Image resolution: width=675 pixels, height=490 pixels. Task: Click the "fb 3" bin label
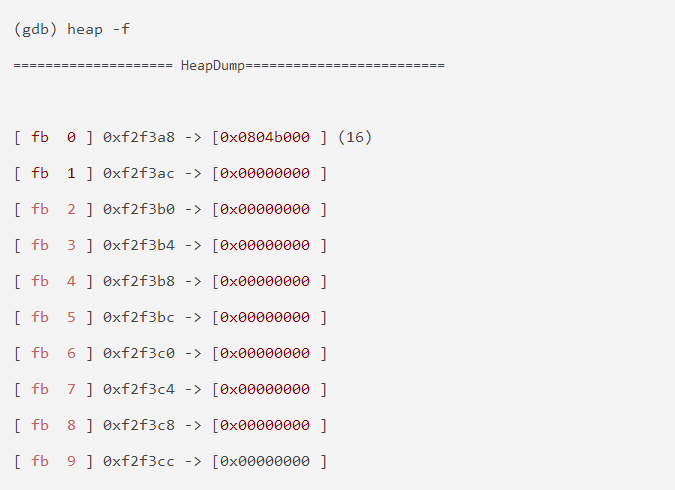[53, 245]
